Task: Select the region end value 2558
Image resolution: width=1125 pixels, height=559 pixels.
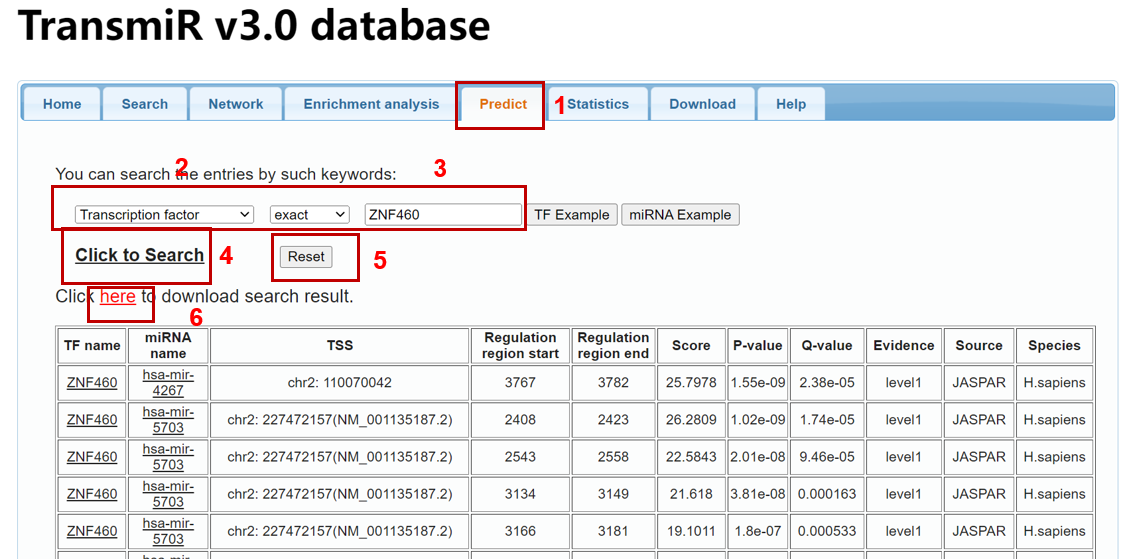Action: 613,457
